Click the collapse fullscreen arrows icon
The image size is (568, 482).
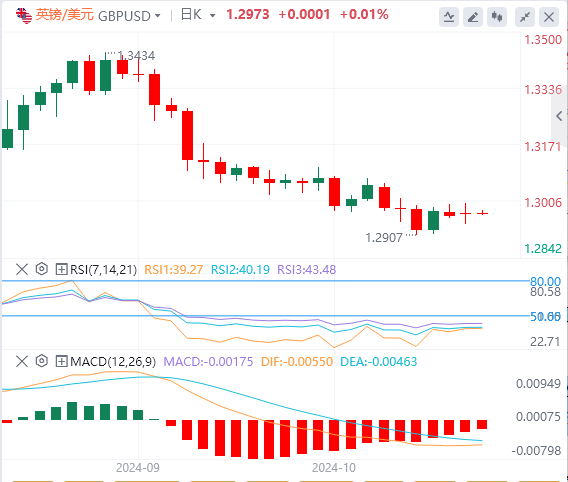525,17
